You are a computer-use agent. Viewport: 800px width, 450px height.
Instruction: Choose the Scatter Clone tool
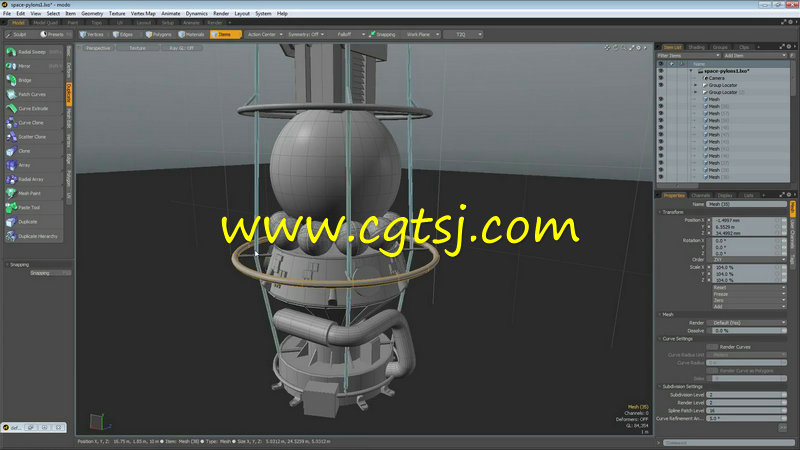[x=34, y=137]
